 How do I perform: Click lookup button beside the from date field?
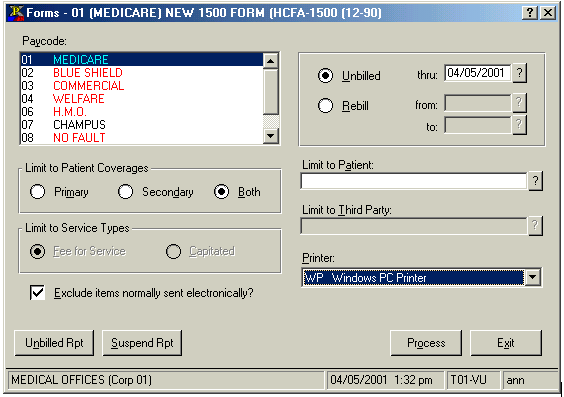coord(519,103)
